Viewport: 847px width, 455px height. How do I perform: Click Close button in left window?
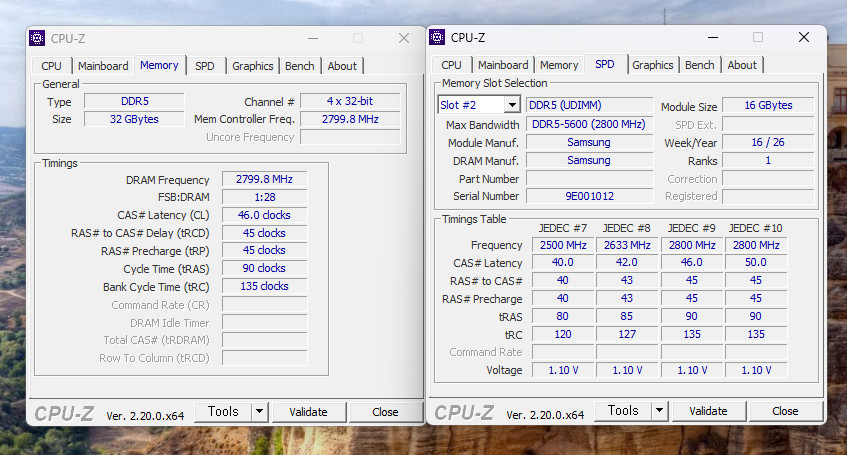pos(385,412)
